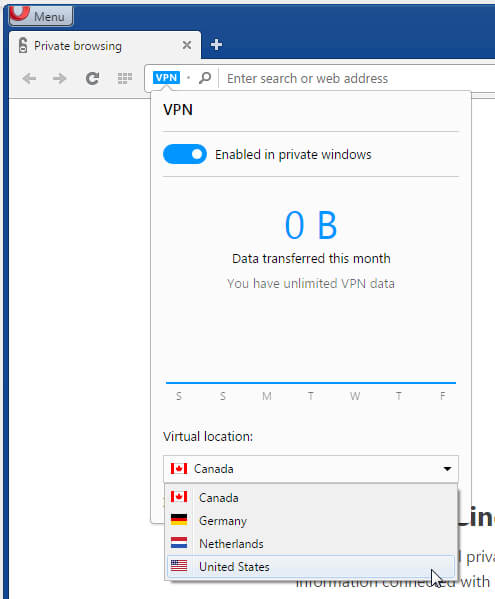Open a new tab with plus icon

[x=216, y=45]
